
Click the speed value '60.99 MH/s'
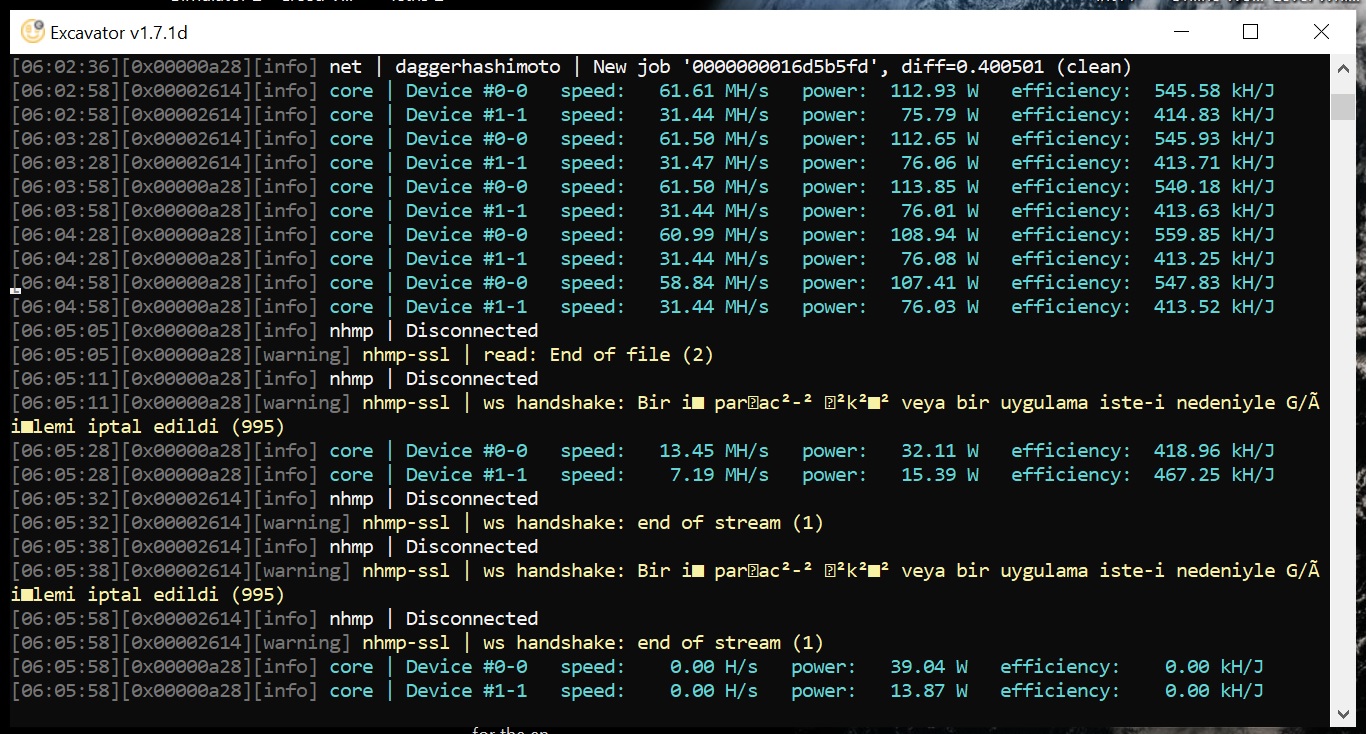click(714, 235)
